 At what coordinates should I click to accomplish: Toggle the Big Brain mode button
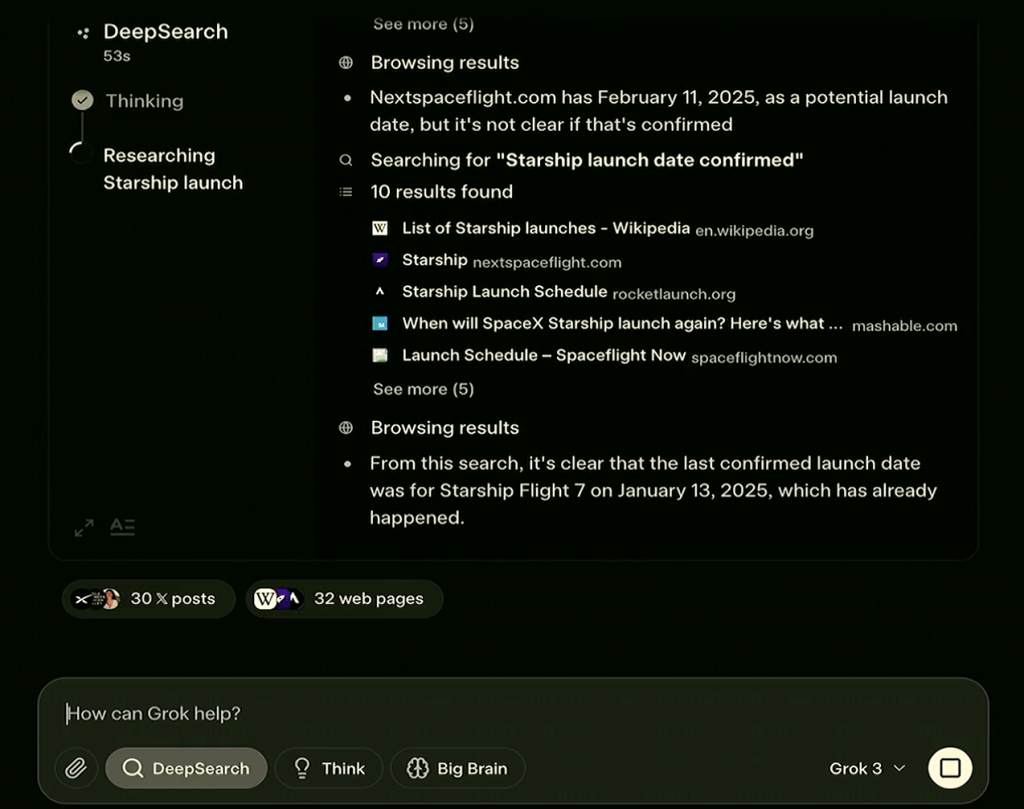click(457, 768)
